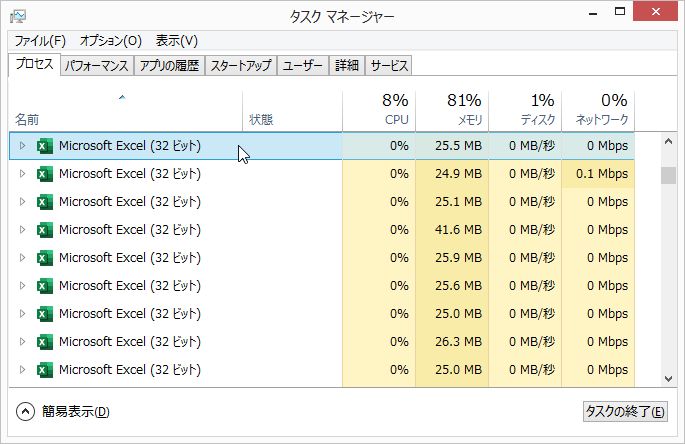The height and width of the screenshot is (444, 685).
Task: Switch to the アプリの履歴 tab
Action: pos(169,66)
